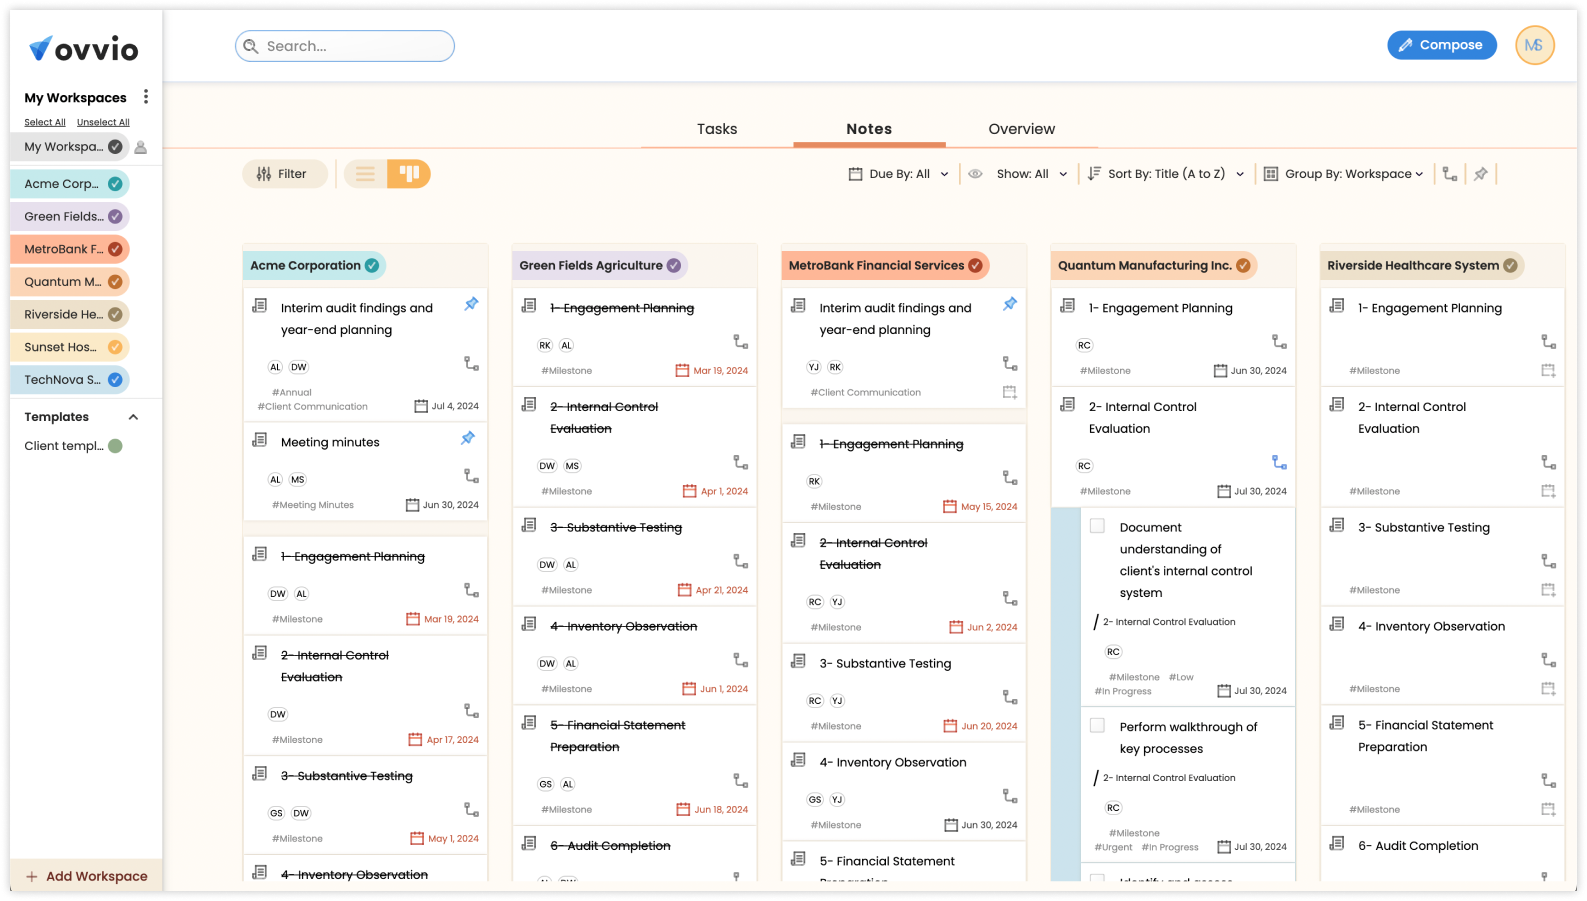Viewport: 1587px width, 901px height.
Task: Click note icon of Riverside 5- Financial Statement Preparation
Action: point(1337,723)
